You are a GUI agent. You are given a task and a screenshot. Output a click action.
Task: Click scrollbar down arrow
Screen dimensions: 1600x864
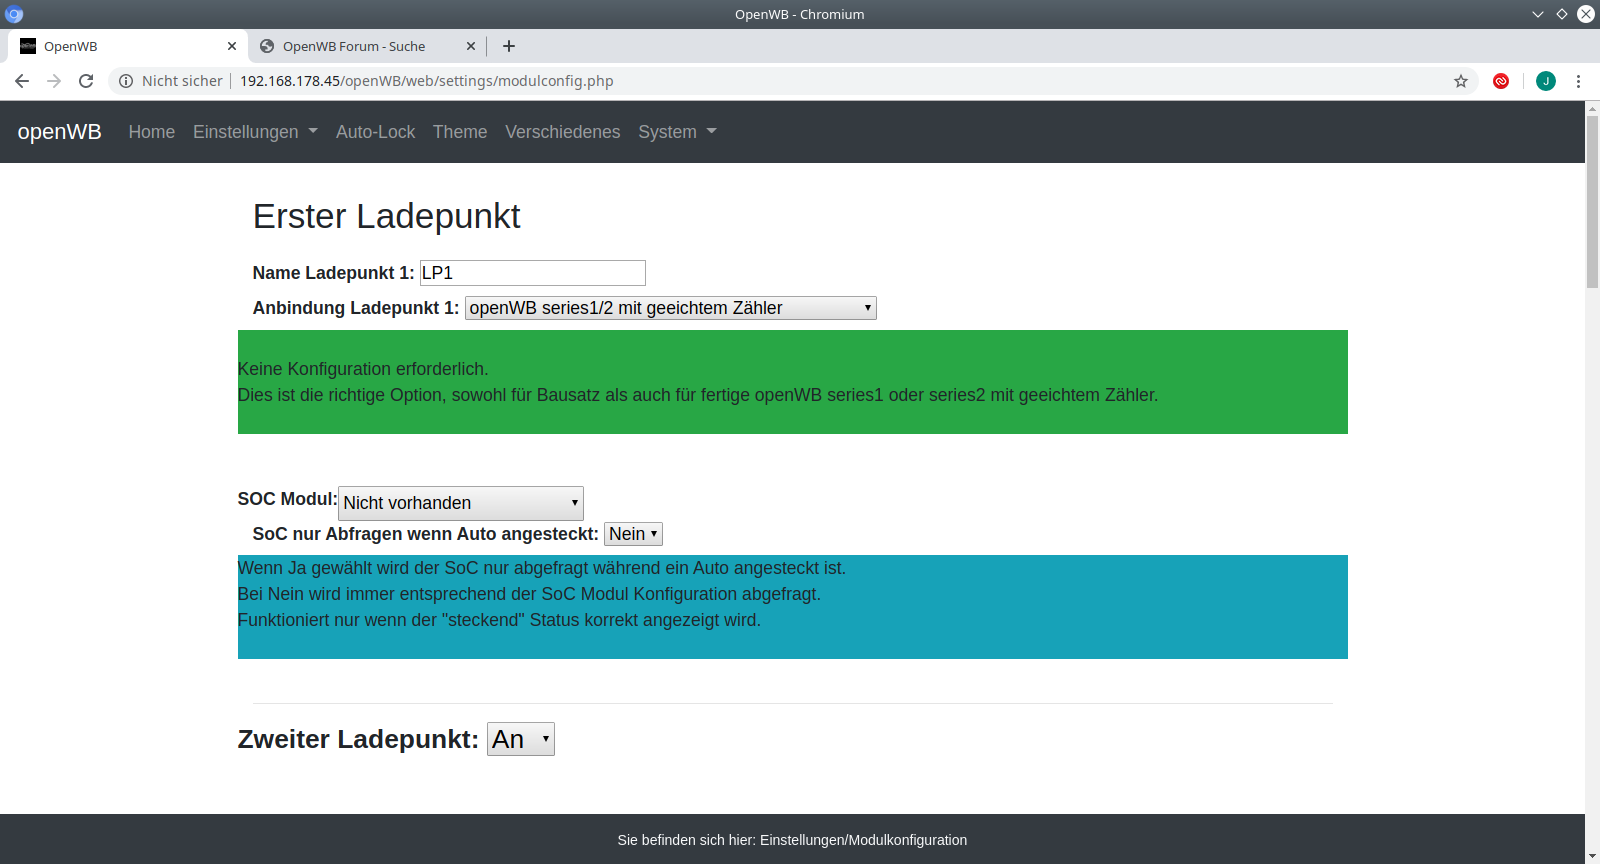(x=1592, y=856)
